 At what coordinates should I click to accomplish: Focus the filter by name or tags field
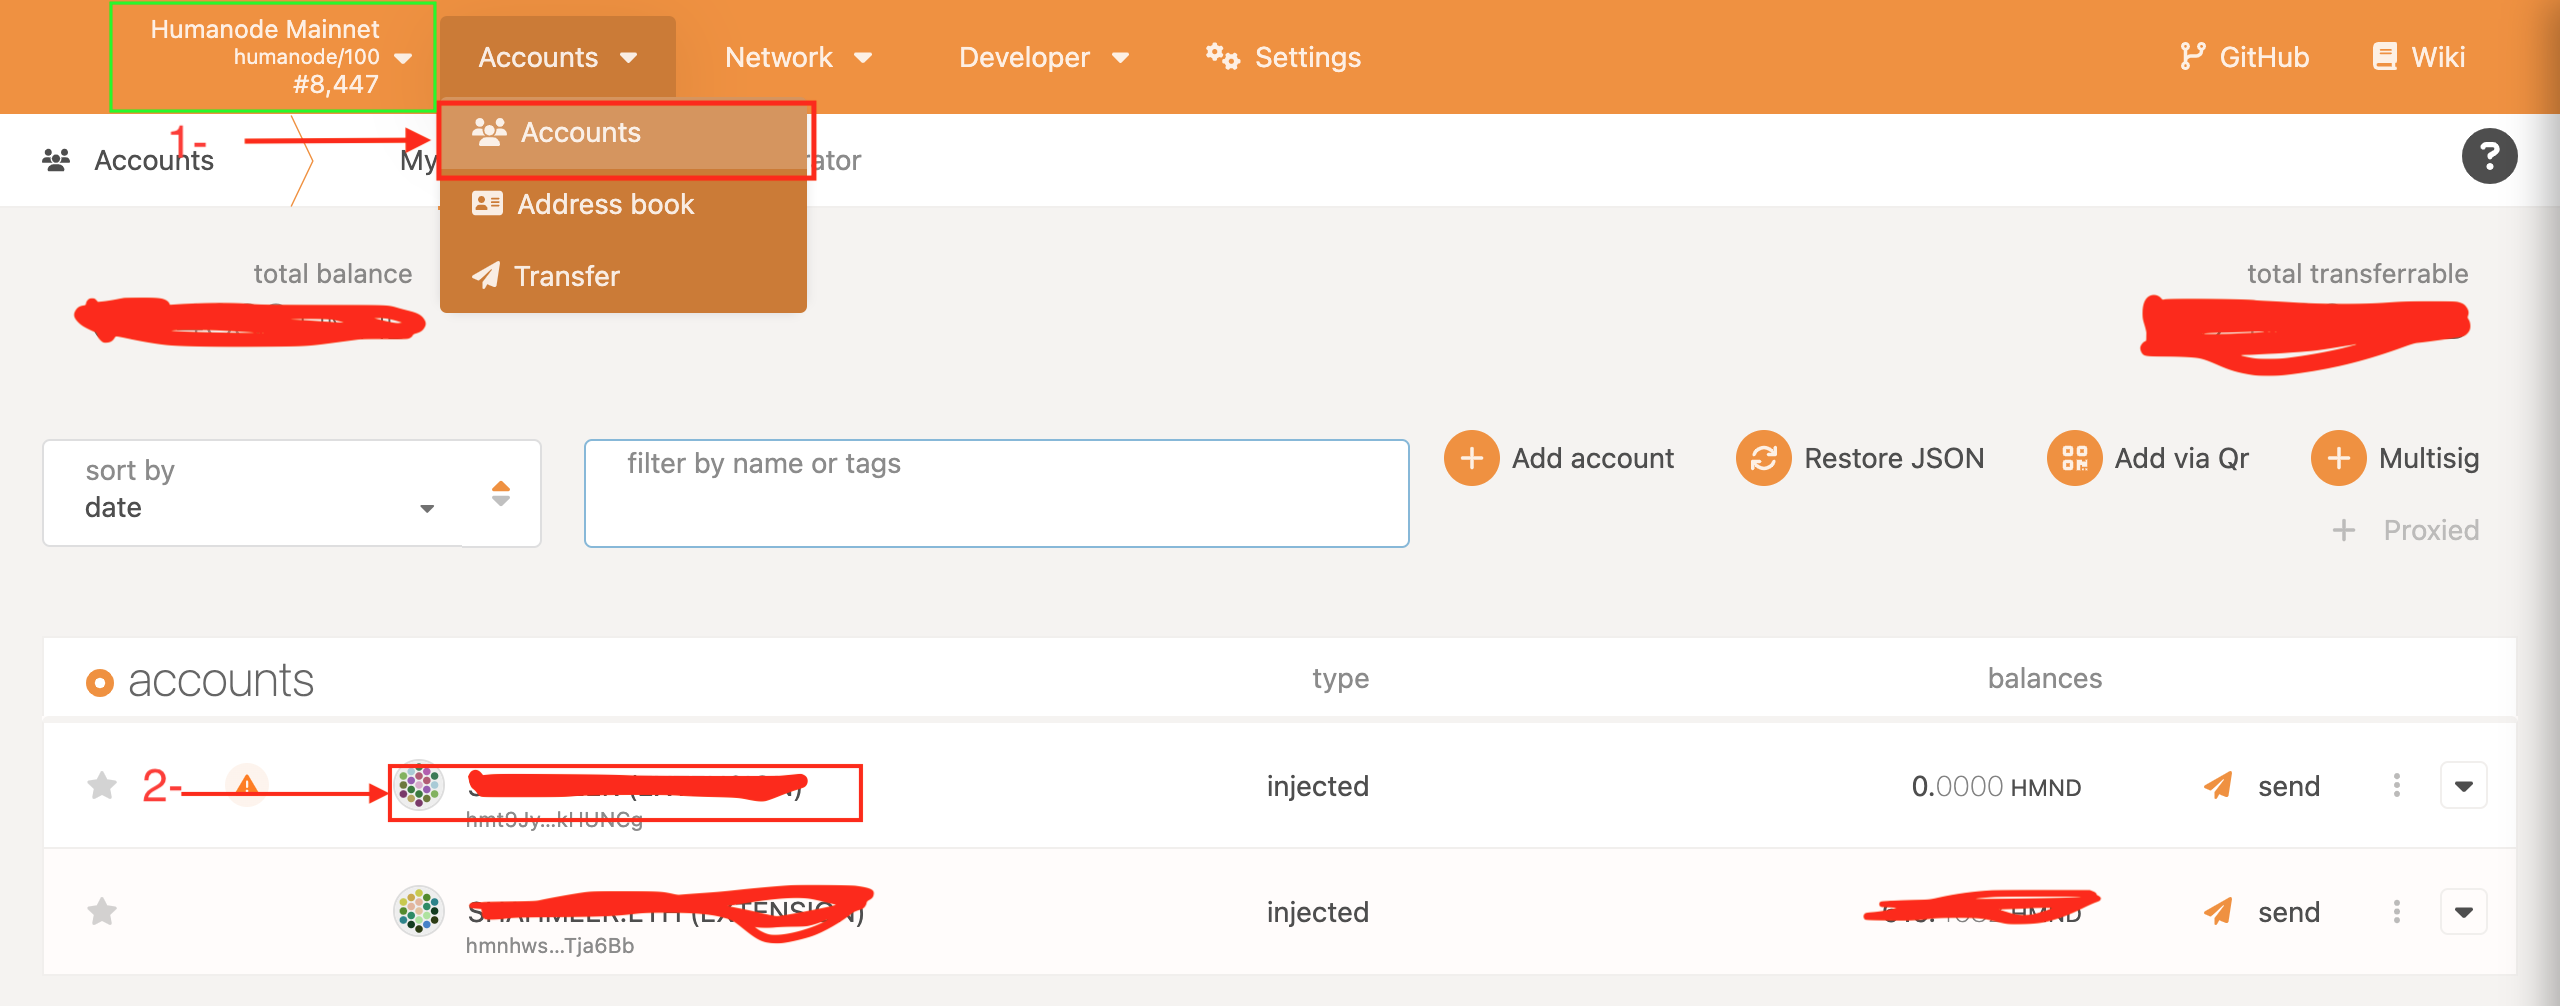pos(997,493)
